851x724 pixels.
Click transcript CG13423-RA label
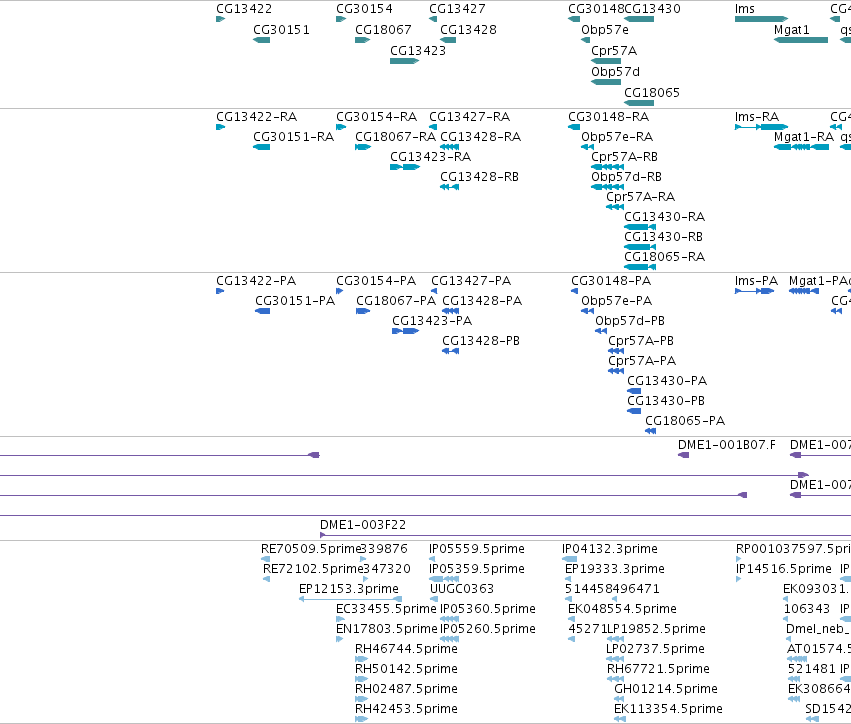coord(430,157)
